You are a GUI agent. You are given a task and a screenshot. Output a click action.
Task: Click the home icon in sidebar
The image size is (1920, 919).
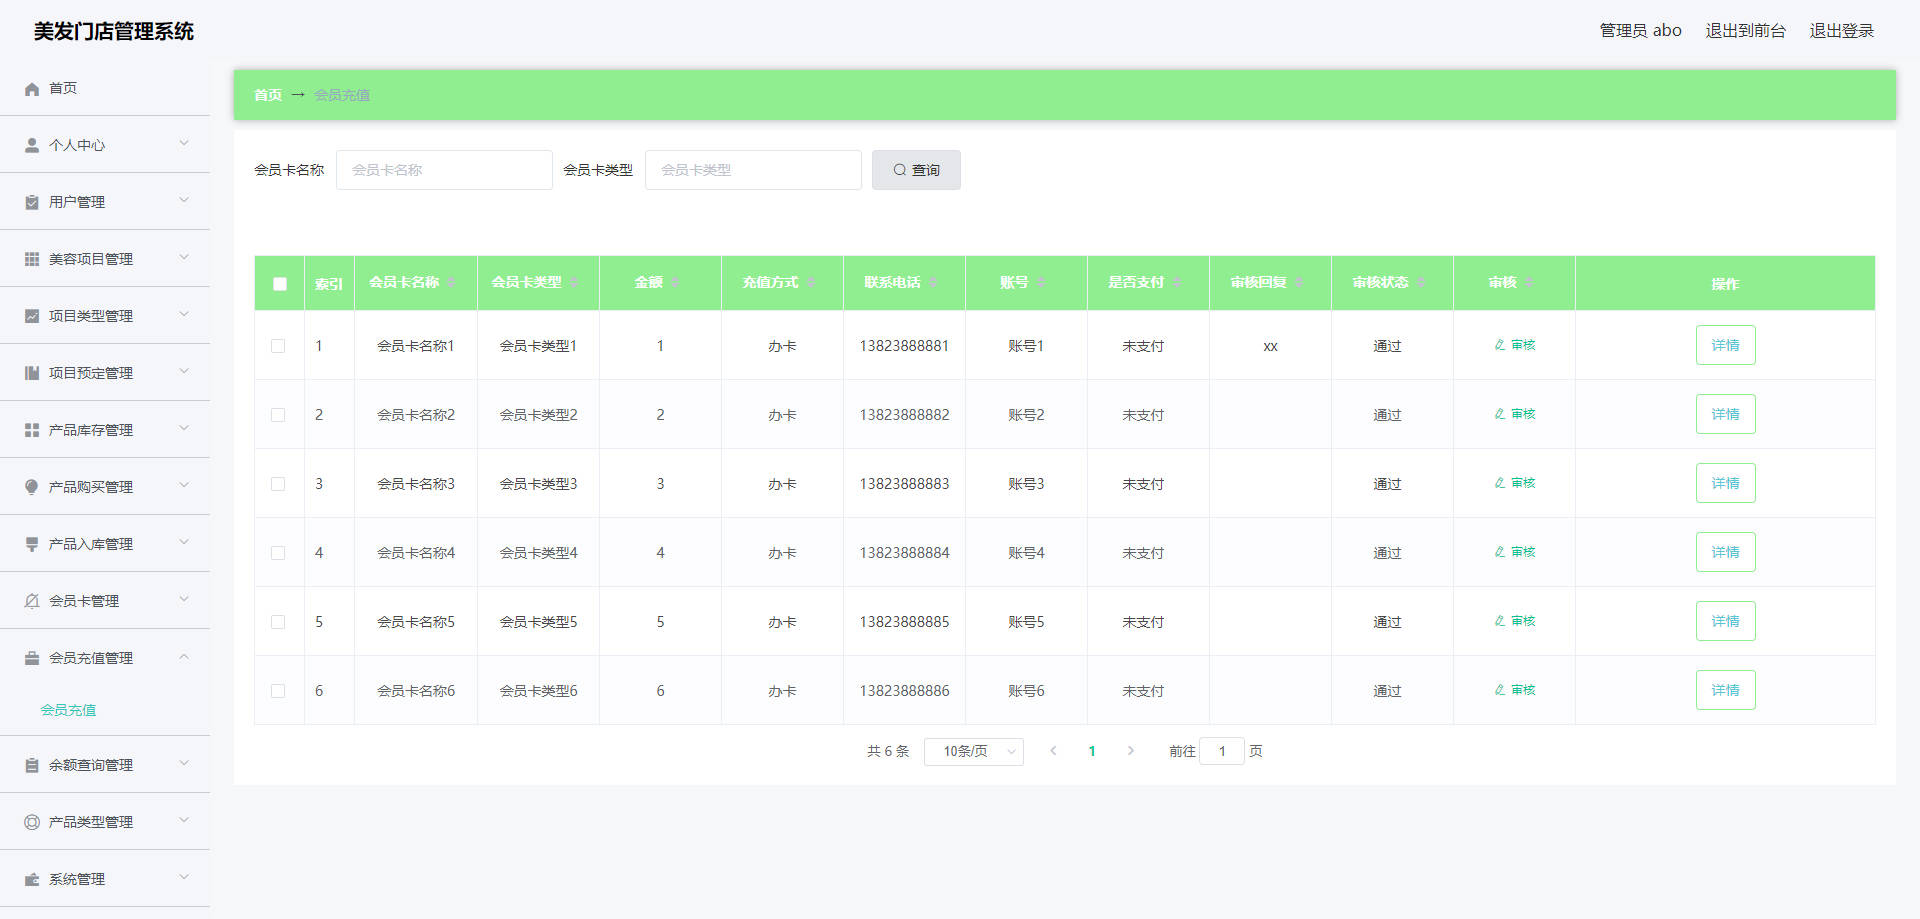pos(32,89)
